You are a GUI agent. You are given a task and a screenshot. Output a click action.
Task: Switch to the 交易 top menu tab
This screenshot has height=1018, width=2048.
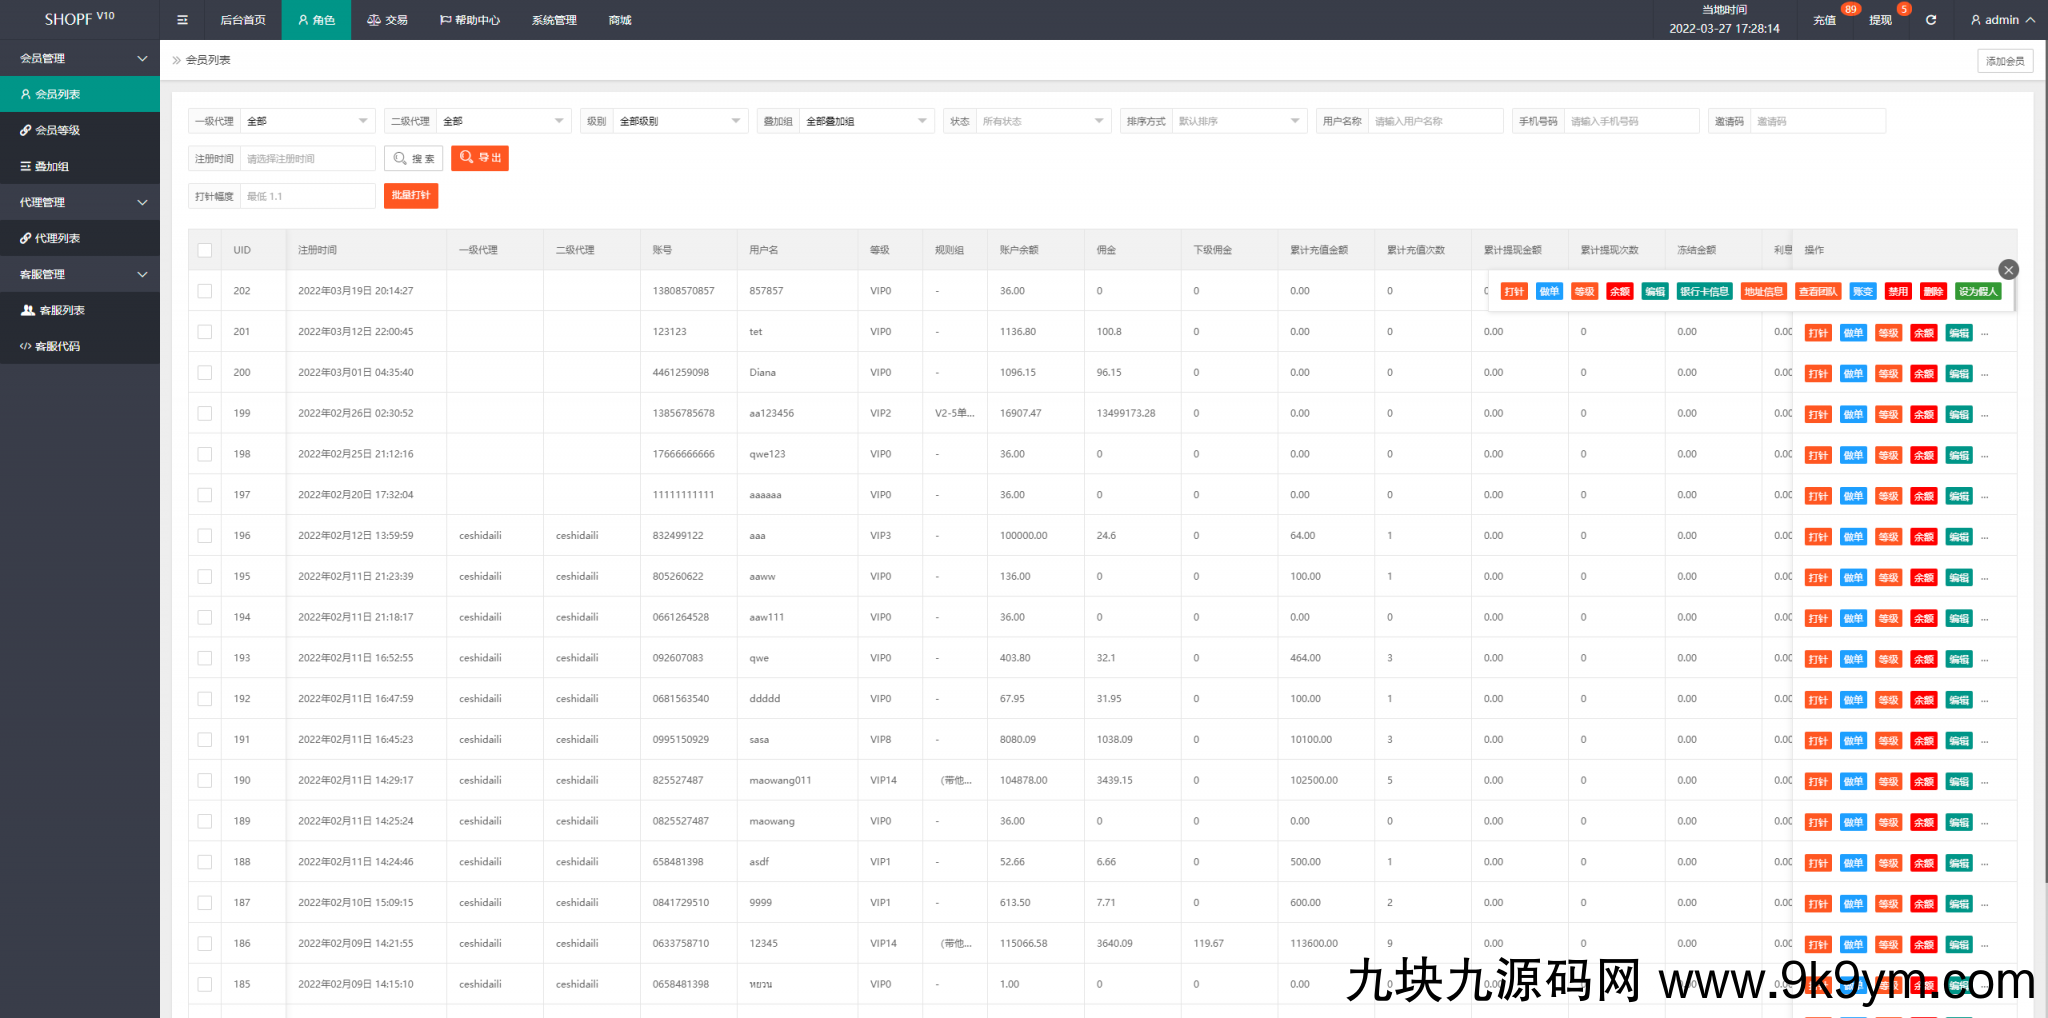(x=387, y=20)
